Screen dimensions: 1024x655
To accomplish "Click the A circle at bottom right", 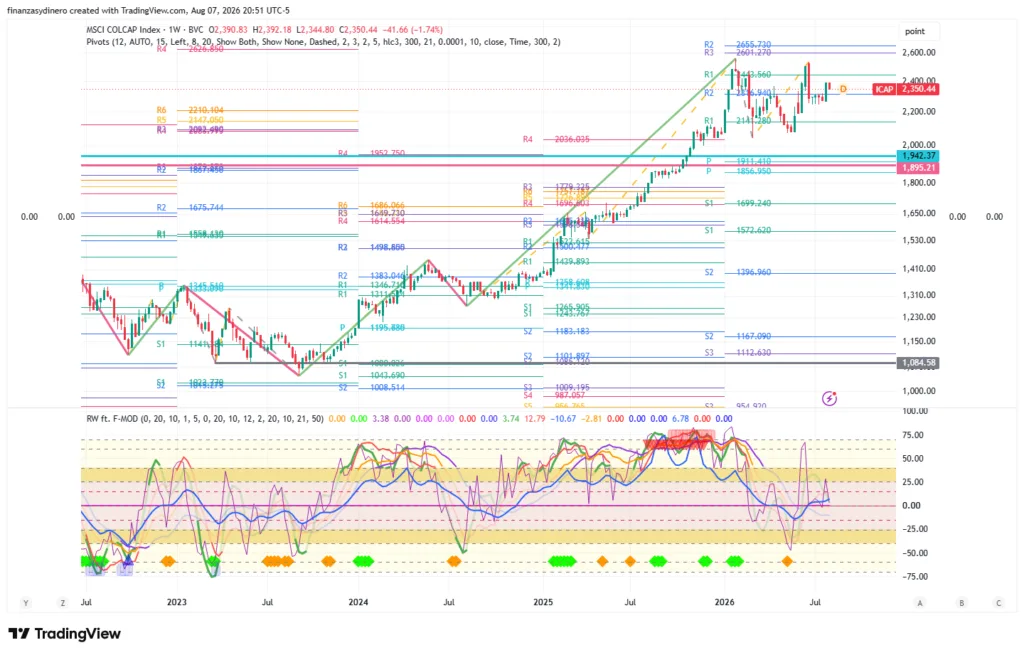I will (920, 603).
